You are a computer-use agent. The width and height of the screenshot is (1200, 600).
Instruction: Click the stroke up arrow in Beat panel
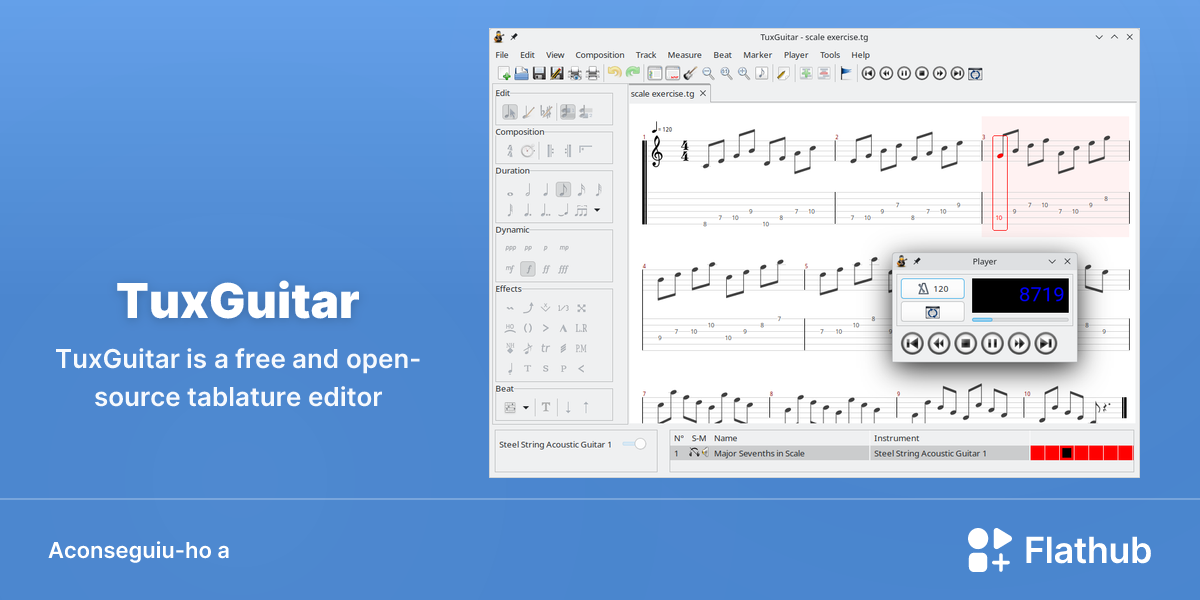point(586,407)
